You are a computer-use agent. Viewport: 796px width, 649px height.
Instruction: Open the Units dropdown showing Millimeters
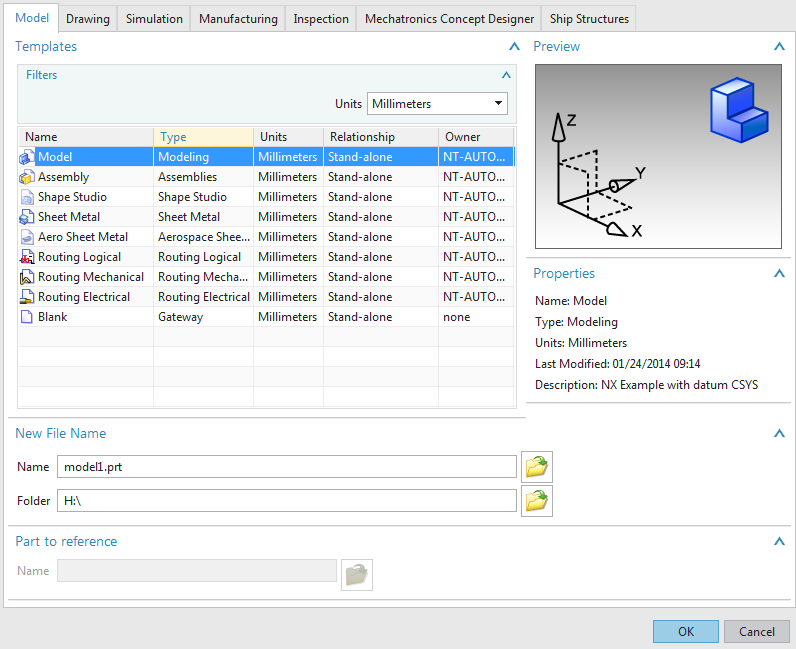click(x=437, y=104)
